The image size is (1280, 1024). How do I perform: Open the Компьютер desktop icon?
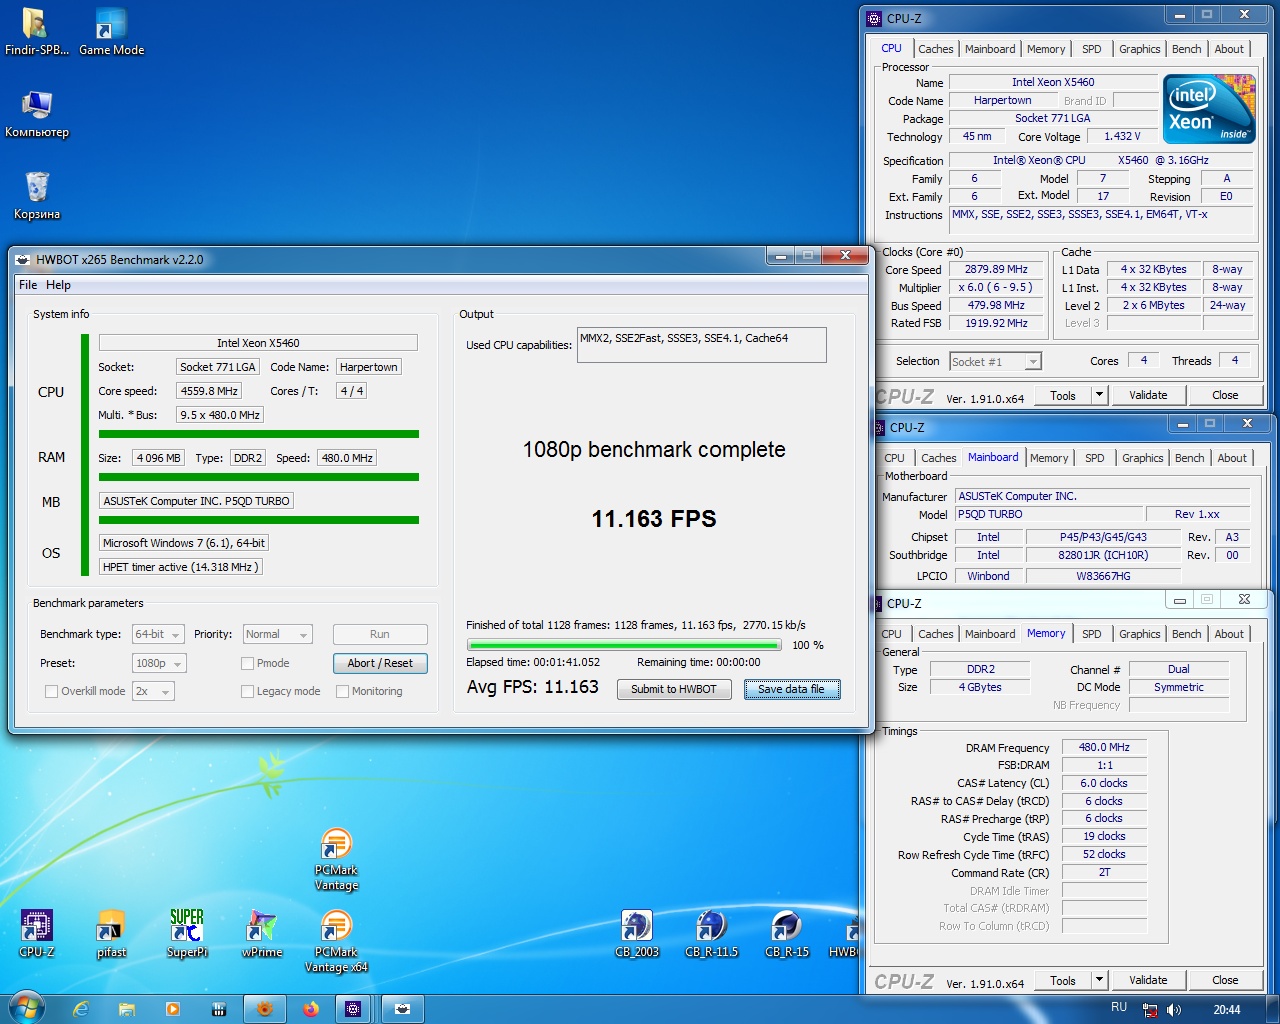[37, 113]
